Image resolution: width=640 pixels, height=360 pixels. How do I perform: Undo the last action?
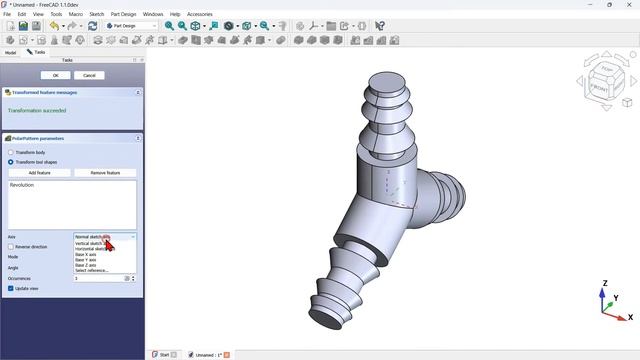pyautogui.click(x=54, y=26)
